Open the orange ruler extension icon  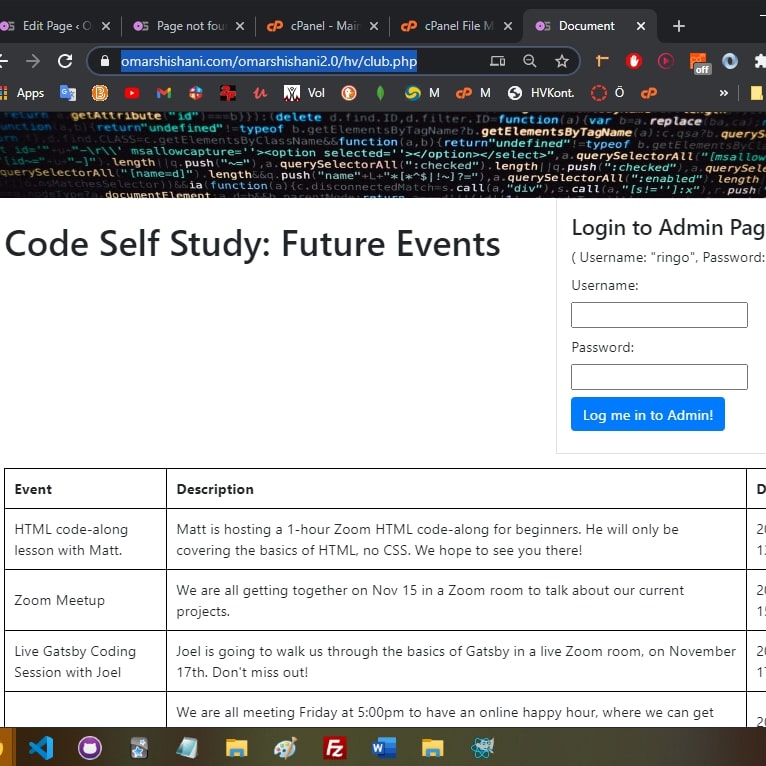(602, 61)
